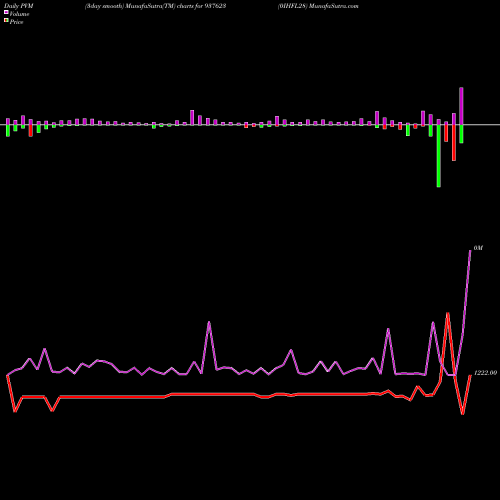Click the red-green Price legend swatch
This screenshot has height=500, width=500.
(x=6, y=21)
